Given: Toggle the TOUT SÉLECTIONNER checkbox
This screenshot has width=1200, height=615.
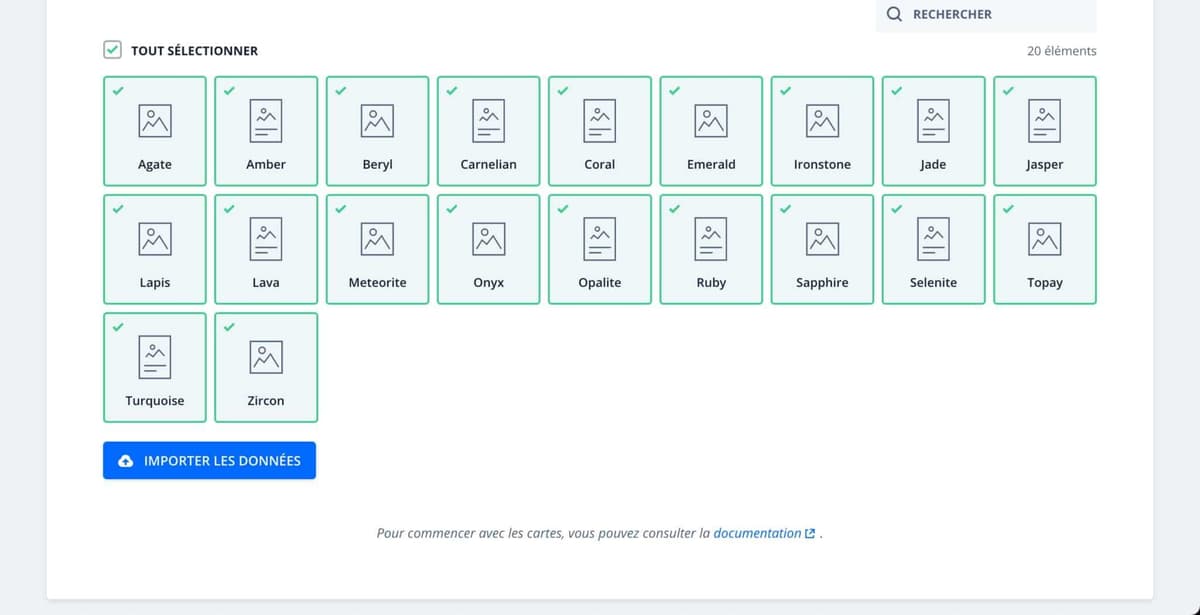Looking at the screenshot, I should point(110,49).
